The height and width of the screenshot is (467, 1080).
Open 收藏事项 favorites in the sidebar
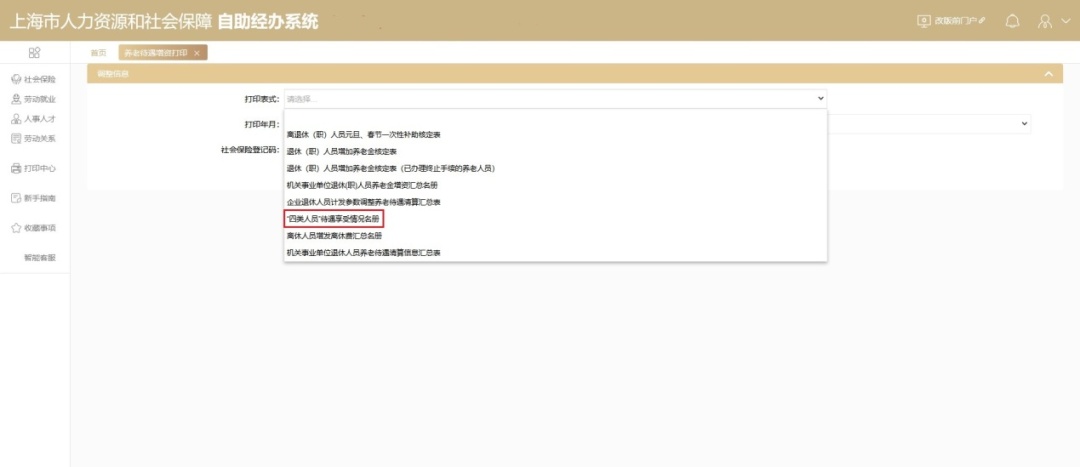[x=34, y=228]
